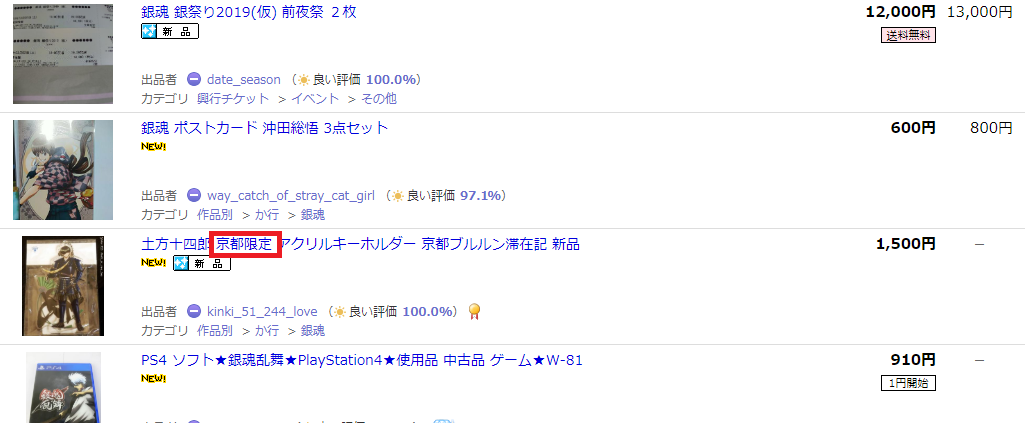Click the 新品 badge under the 銀祭り2019 listing
The width and height of the screenshot is (1025, 423).
click(x=170, y=31)
